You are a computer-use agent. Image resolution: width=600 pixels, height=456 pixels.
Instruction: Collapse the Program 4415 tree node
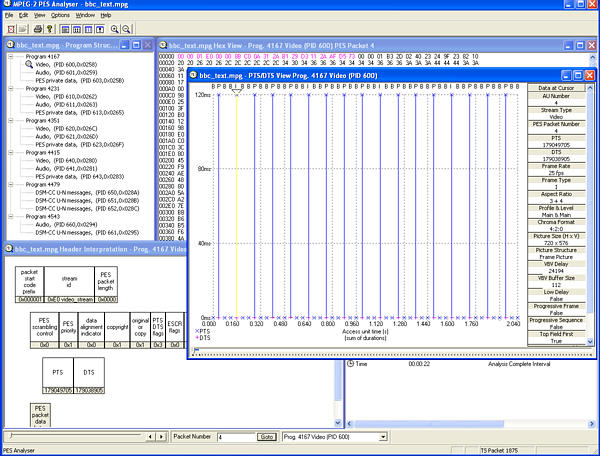point(11,152)
